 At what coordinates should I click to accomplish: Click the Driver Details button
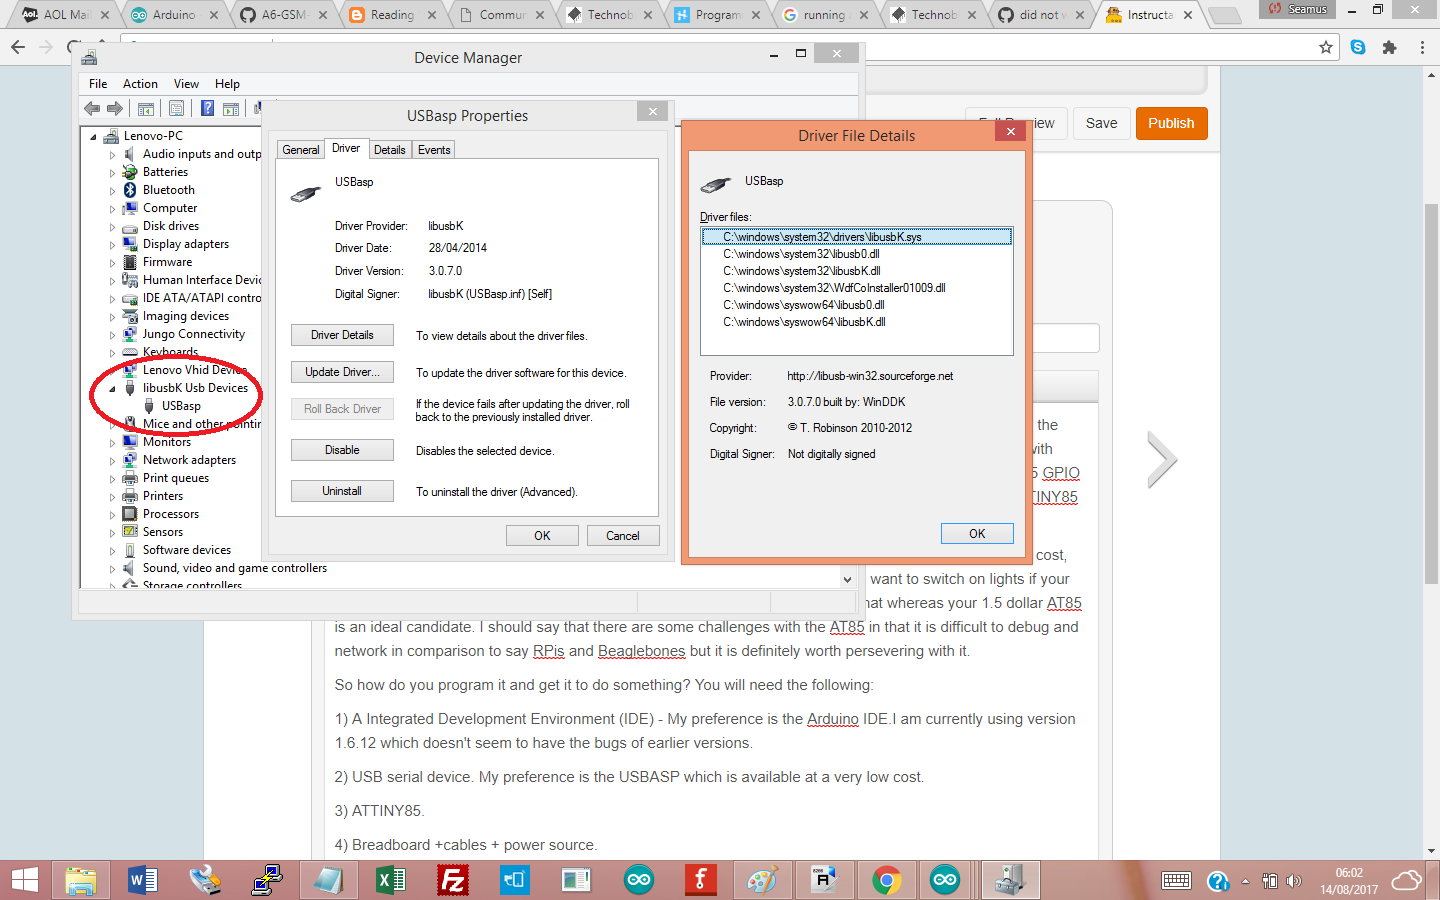pyautogui.click(x=342, y=335)
